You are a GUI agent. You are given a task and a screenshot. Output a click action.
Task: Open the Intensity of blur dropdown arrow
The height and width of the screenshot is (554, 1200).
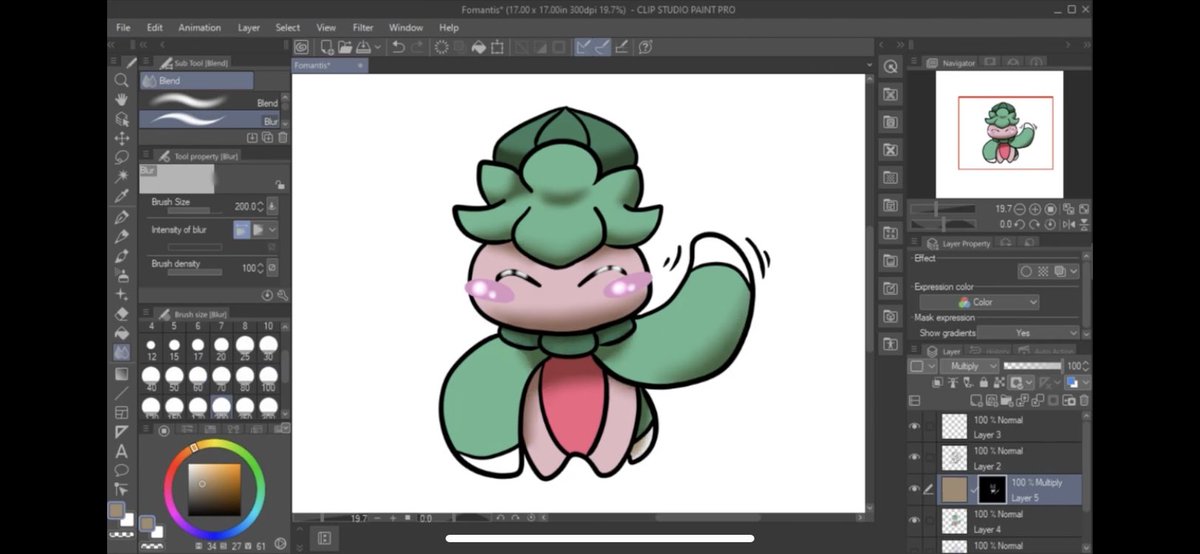tap(272, 230)
